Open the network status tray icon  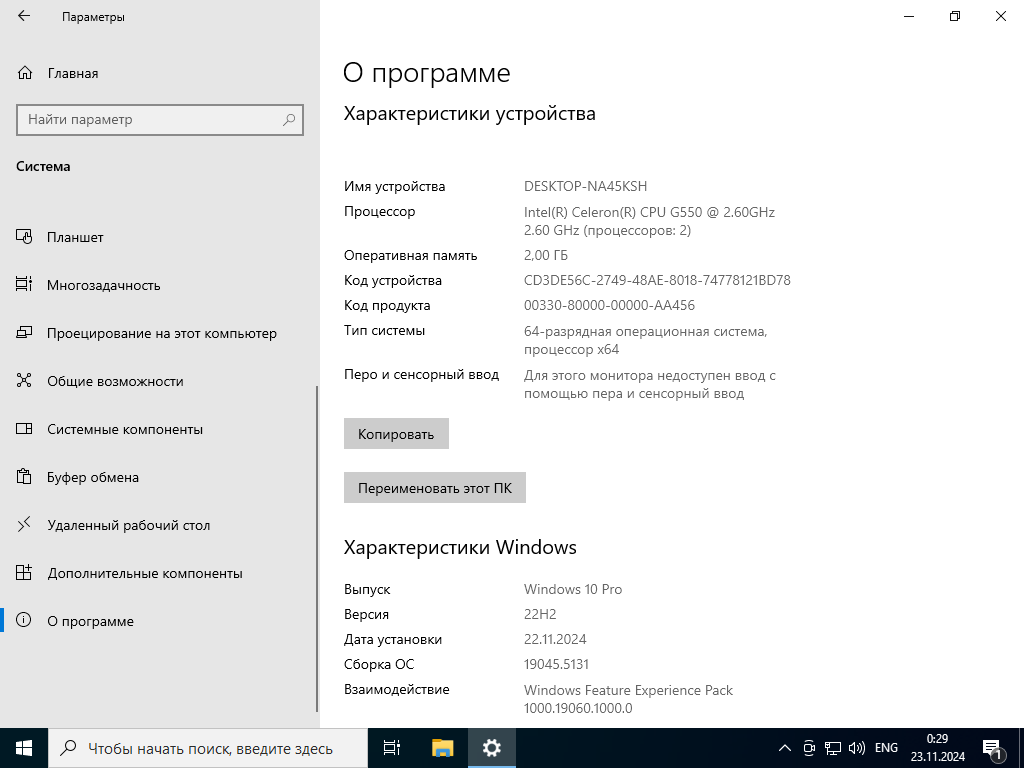833,748
